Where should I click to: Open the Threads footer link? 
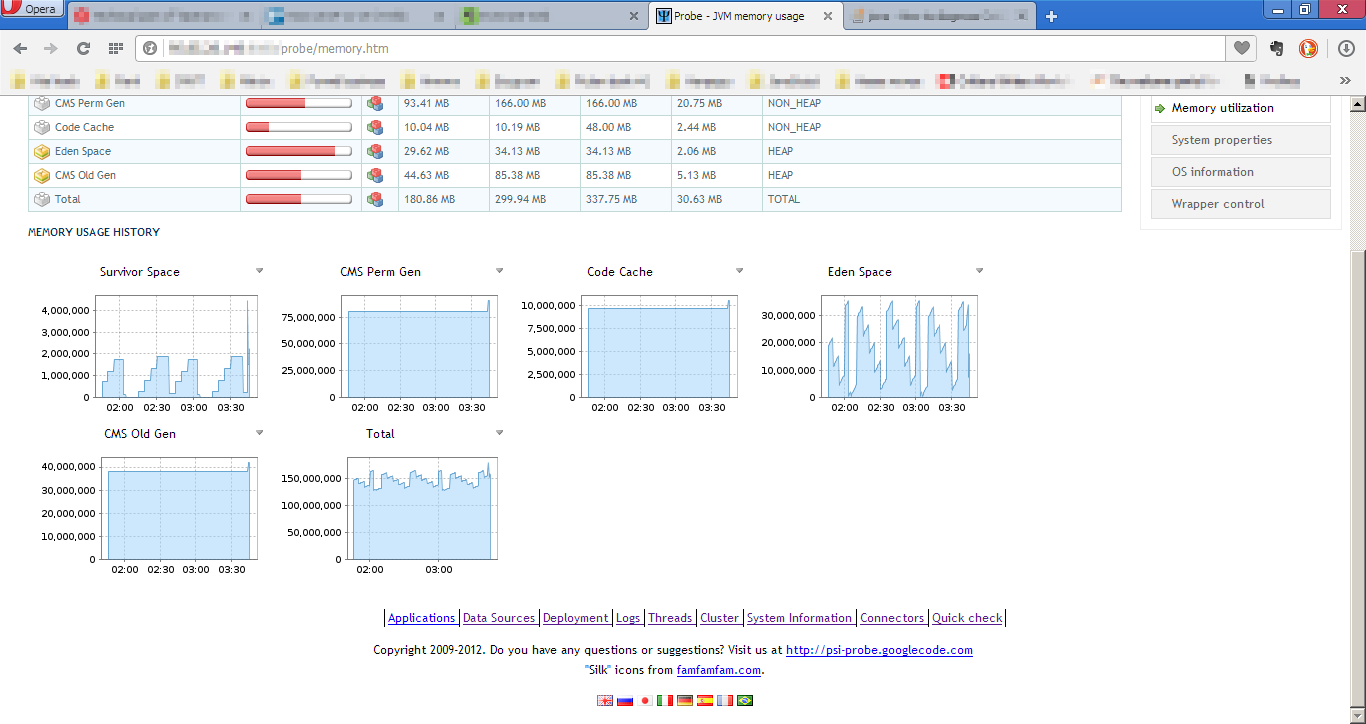[670, 618]
